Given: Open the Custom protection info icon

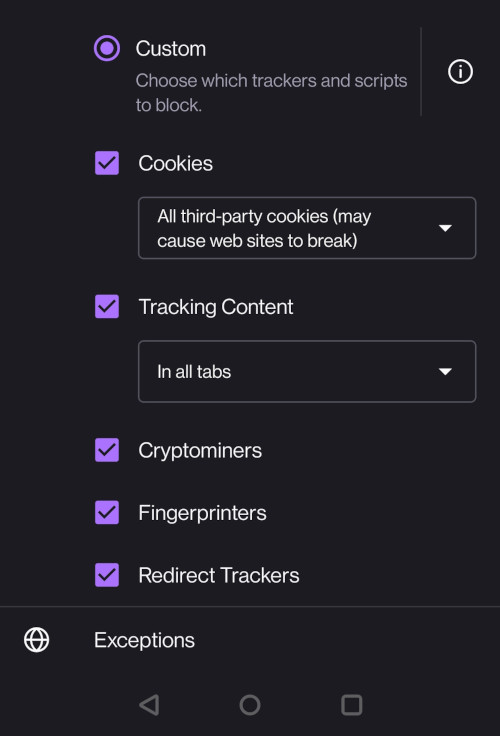Looking at the screenshot, I should pyautogui.click(x=460, y=72).
